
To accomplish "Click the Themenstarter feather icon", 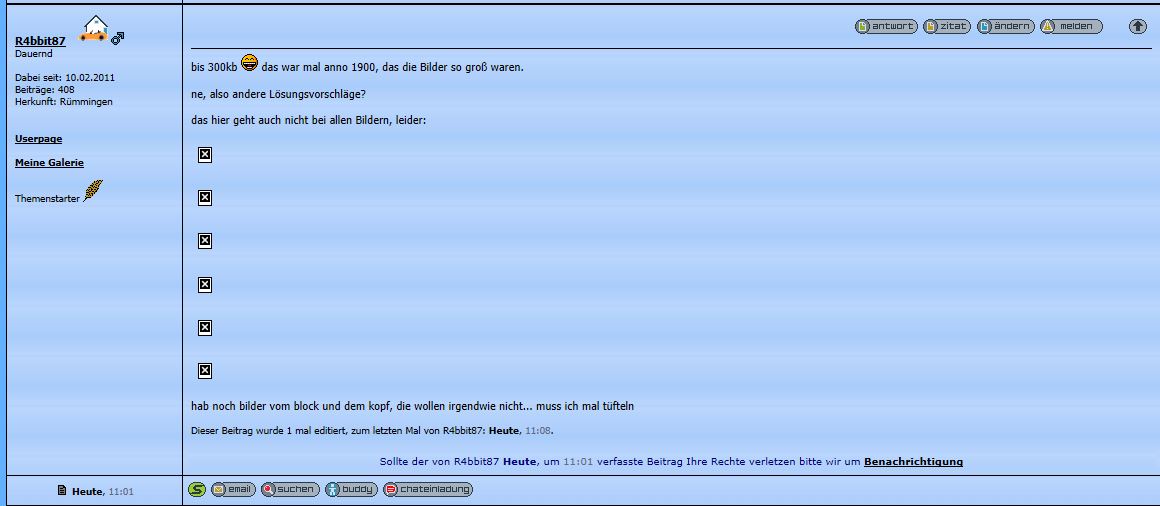I will (x=93, y=190).
